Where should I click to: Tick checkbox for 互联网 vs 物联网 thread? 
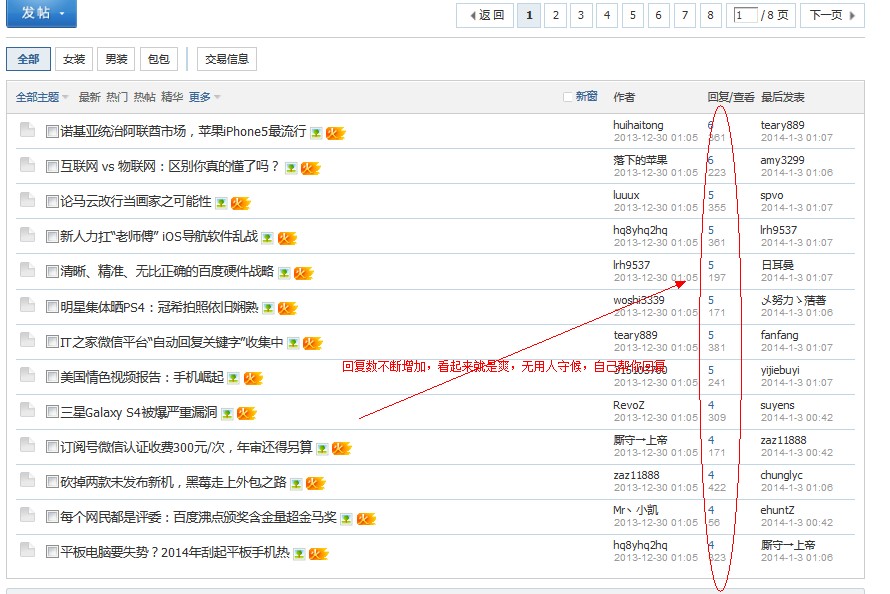click(x=52, y=167)
